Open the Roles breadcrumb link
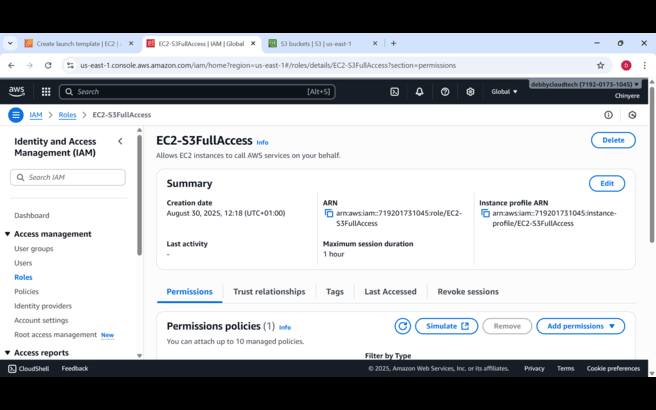The image size is (656, 410). pos(67,115)
